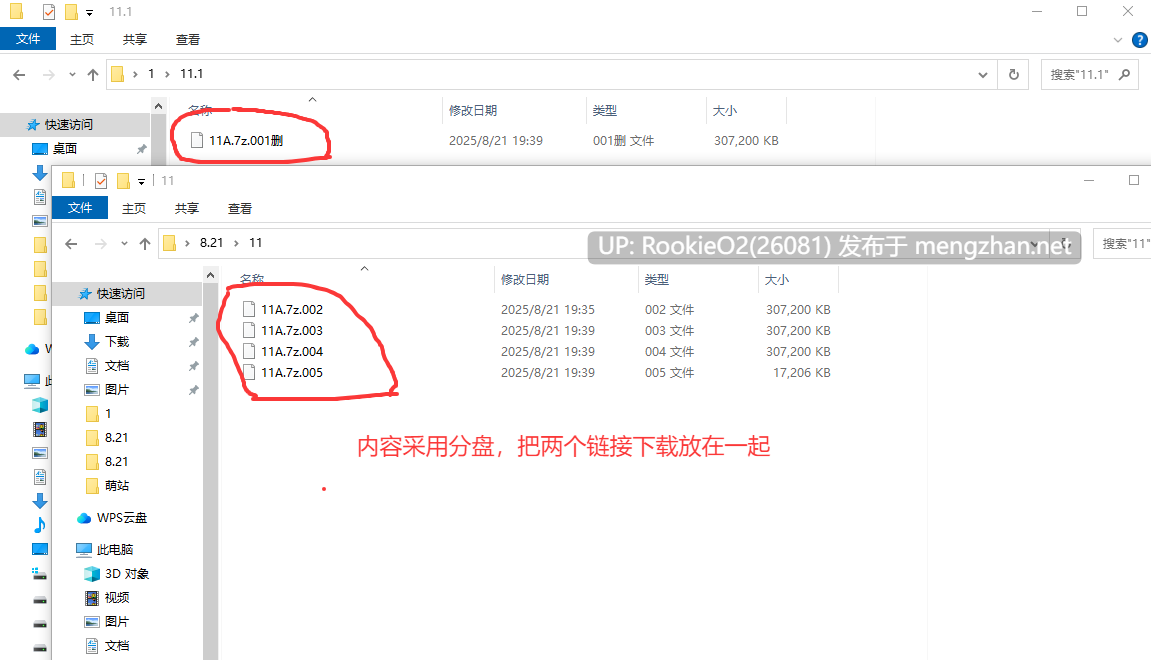Click the help icon in 11.1 window
Image resolution: width=1151 pixels, height=660 pixels.
1140,40
